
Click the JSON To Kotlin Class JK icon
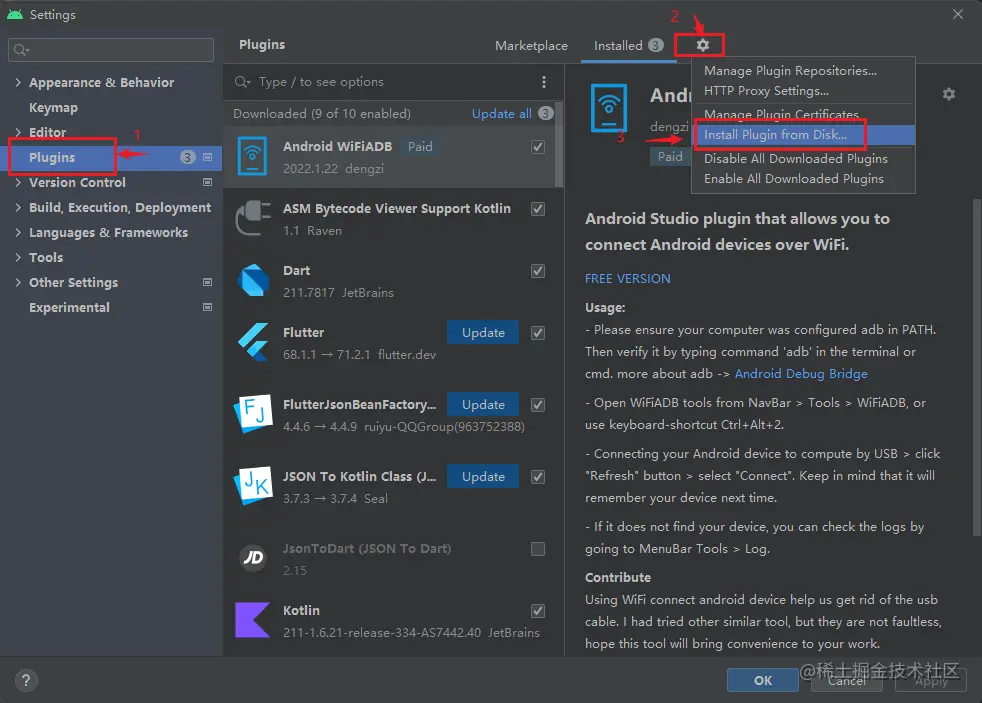point(253,486)
